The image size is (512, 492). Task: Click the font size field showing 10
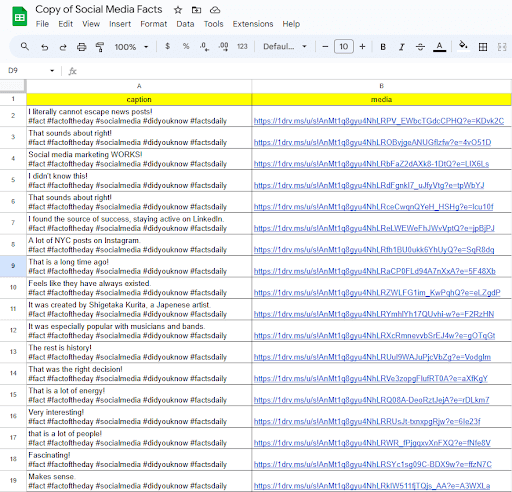344,47
